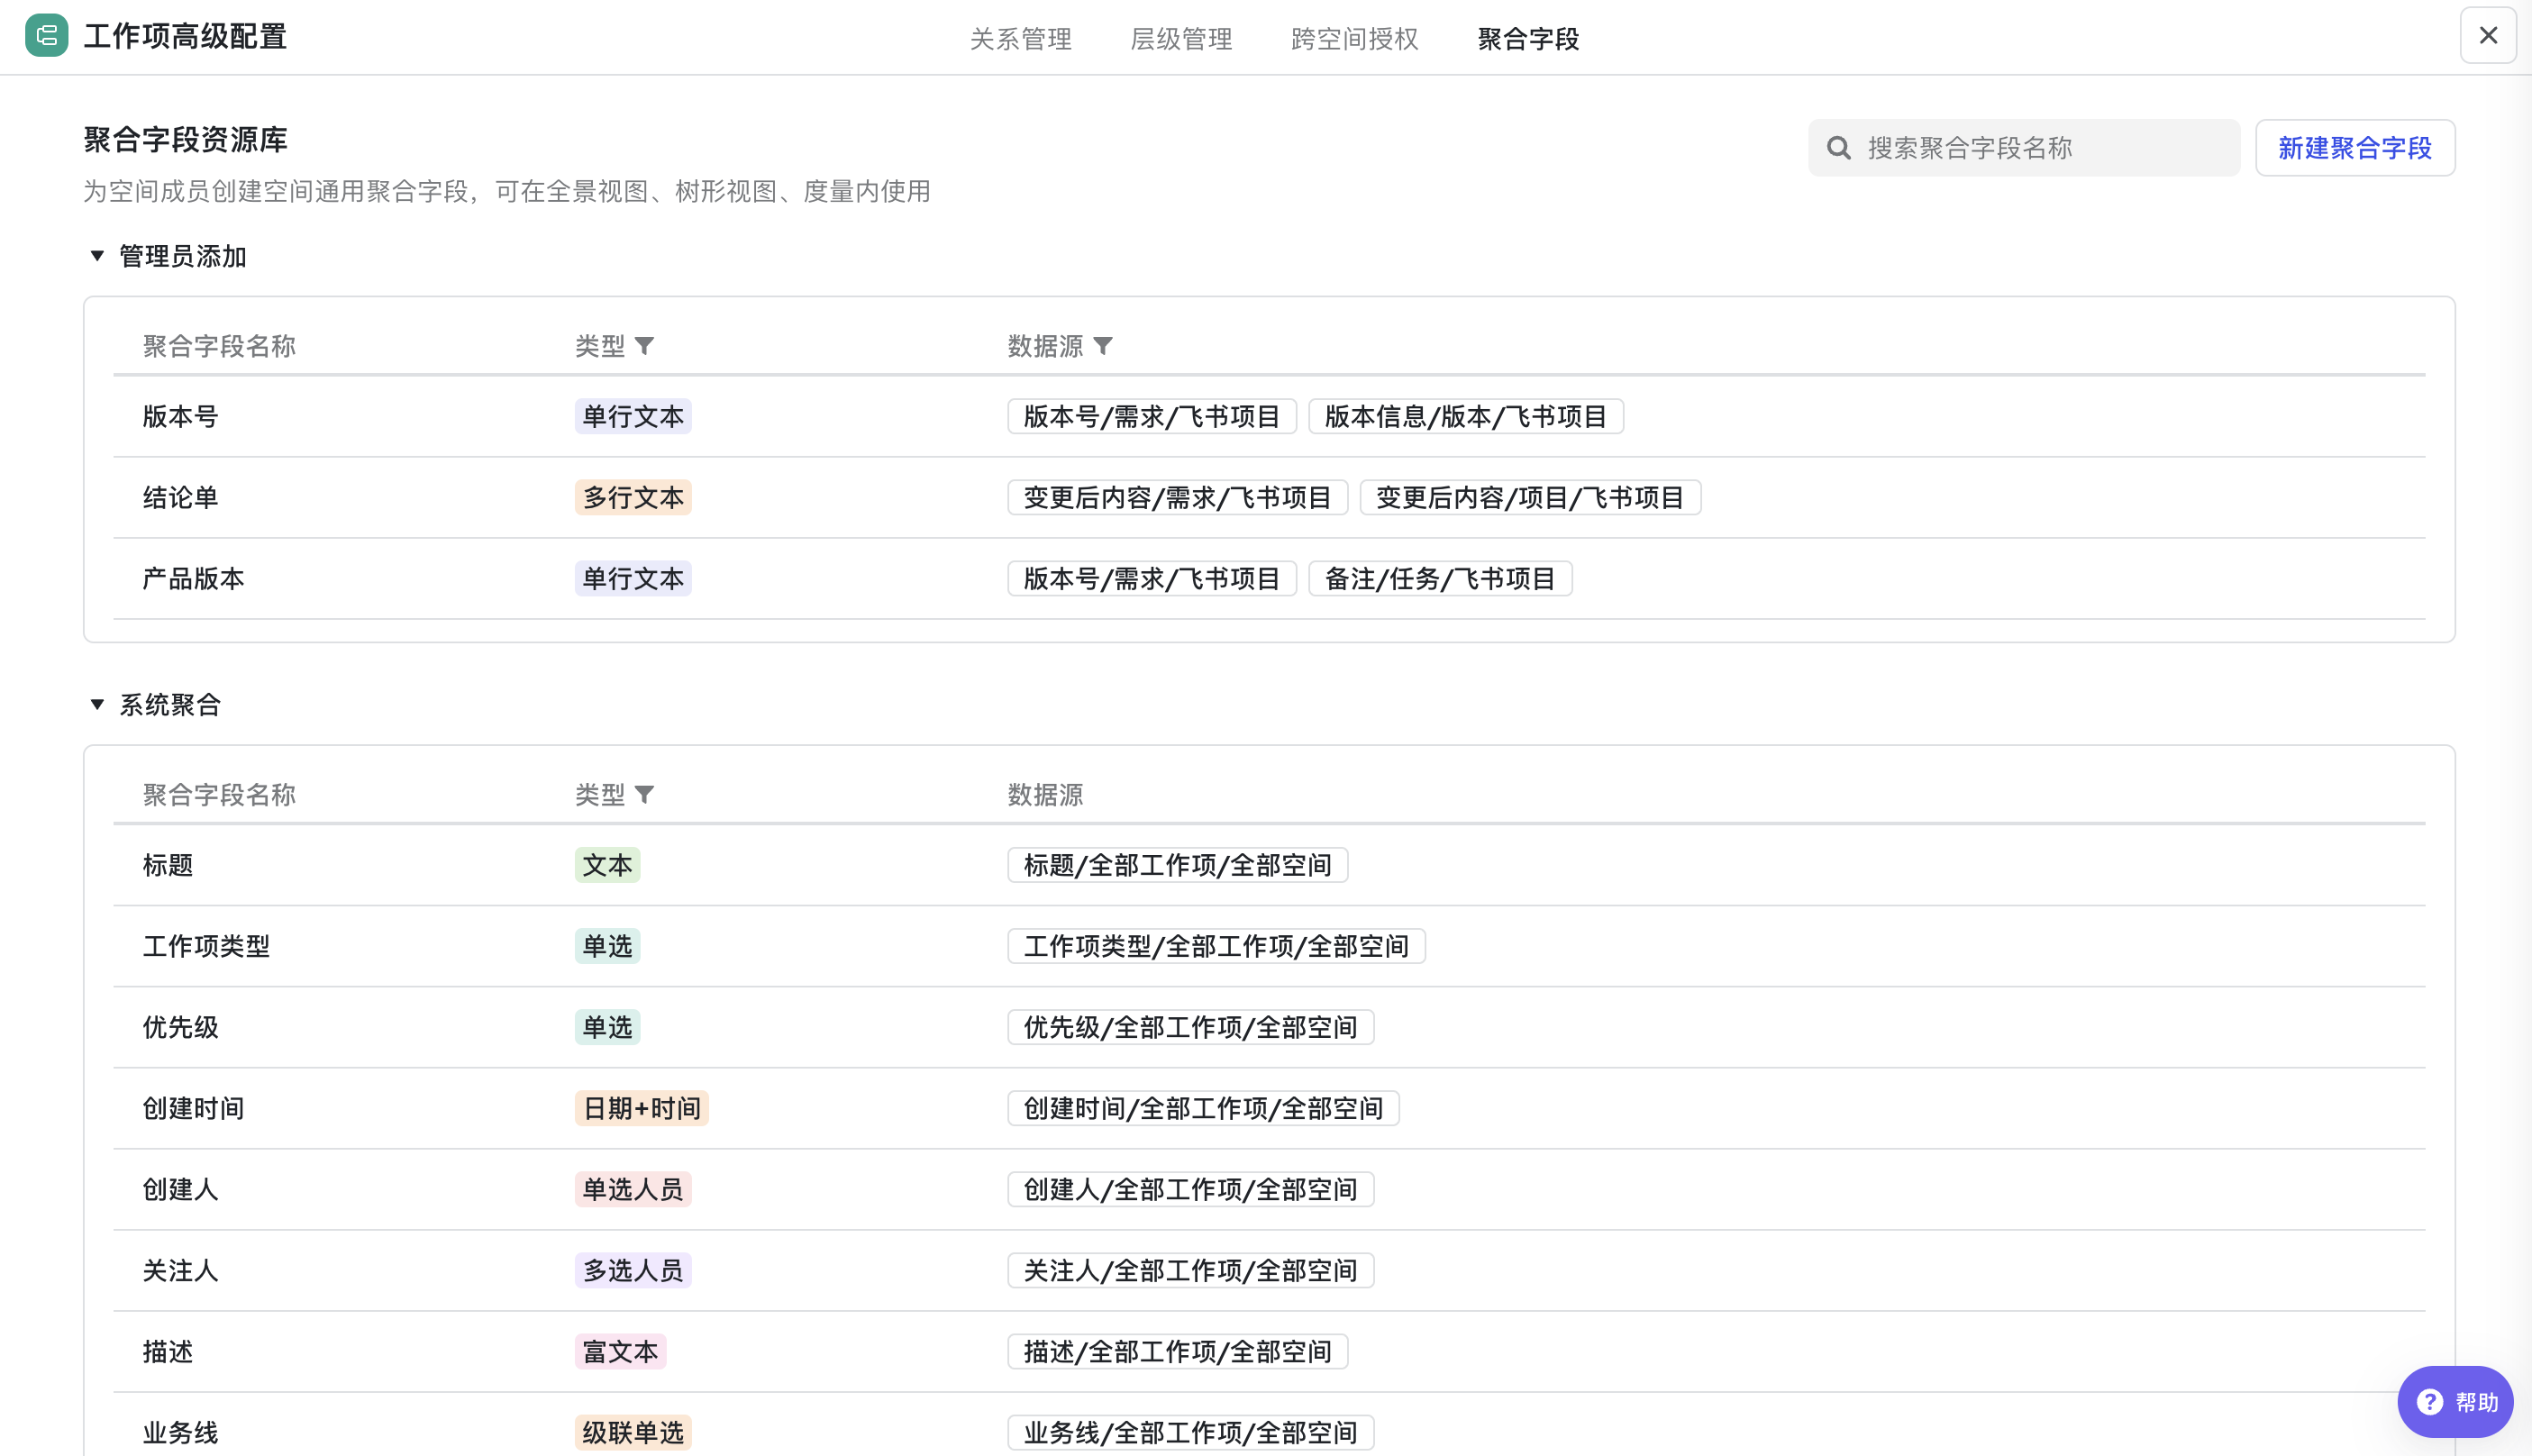
Task: Click the 文本 type tag for 标题
Action: pos(608,865)
